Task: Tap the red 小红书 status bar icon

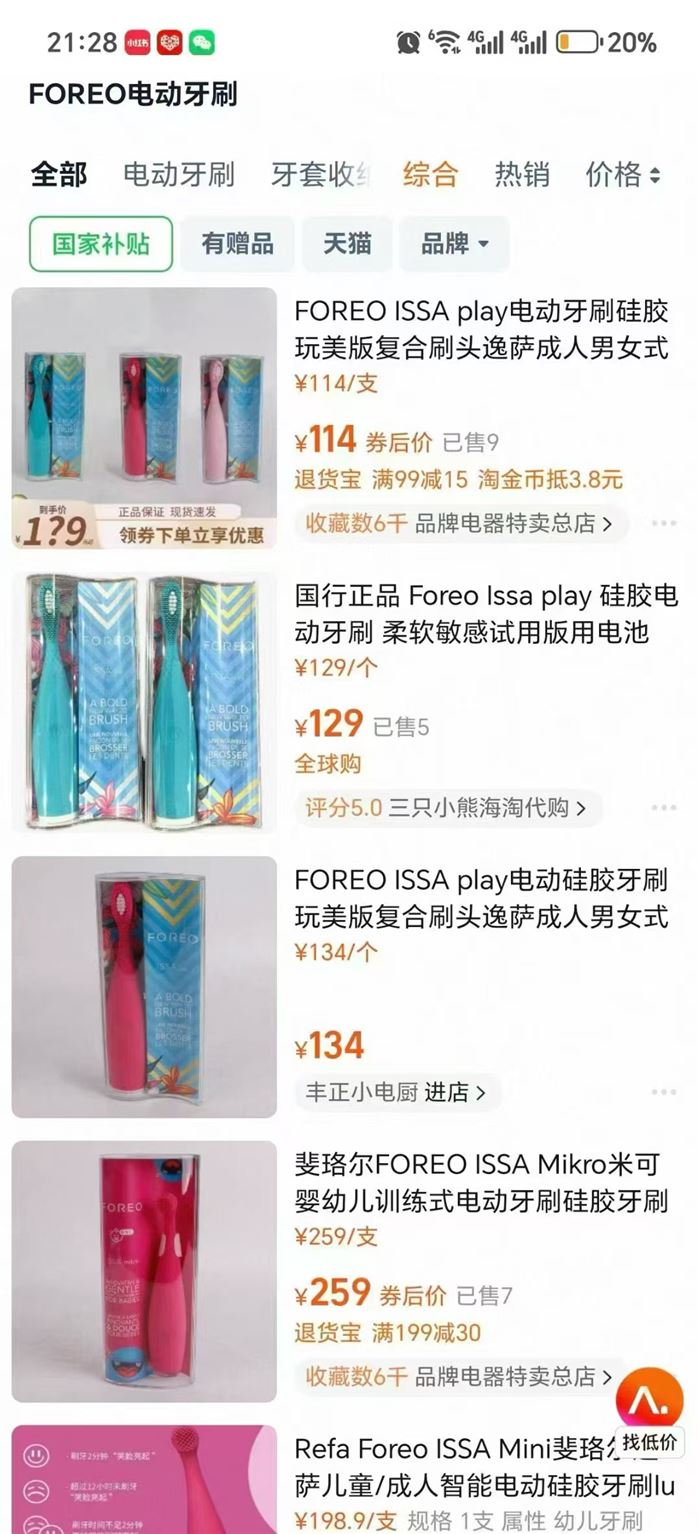Action: coord(137,42)
